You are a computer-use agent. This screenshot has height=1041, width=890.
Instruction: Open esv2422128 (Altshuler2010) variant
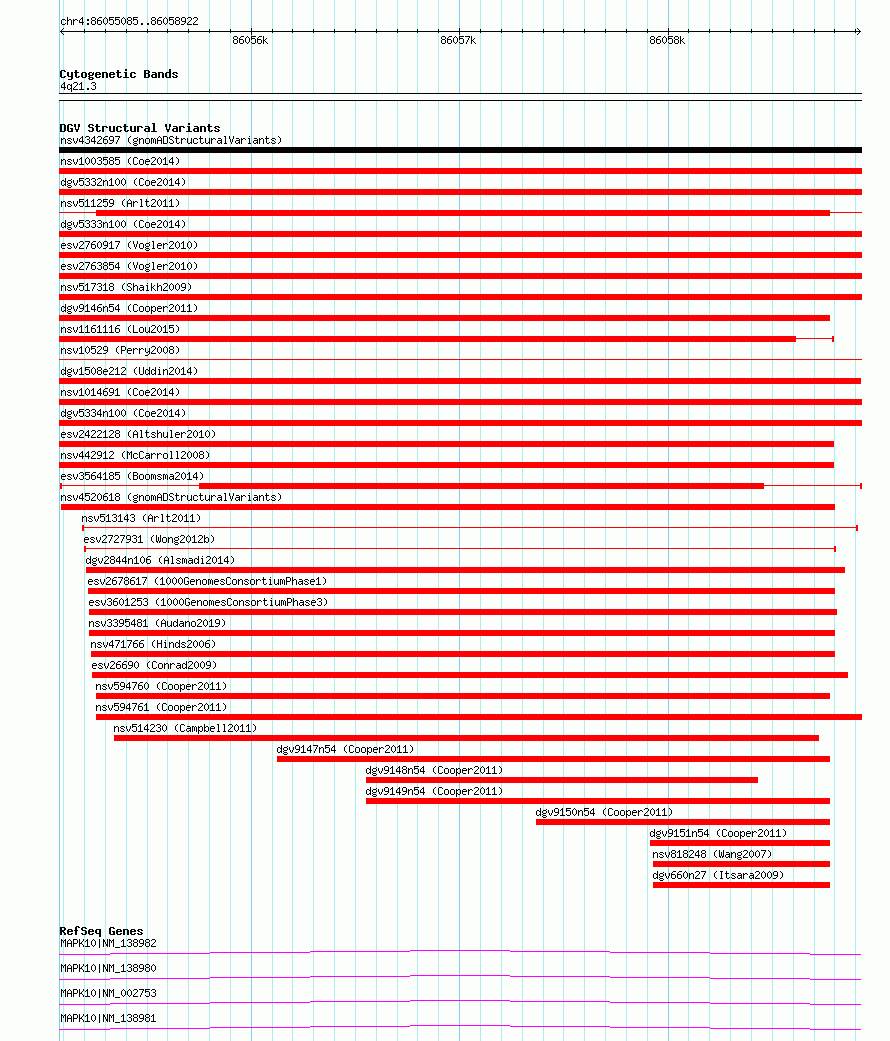pyautogui.click(x=138, y=434)
